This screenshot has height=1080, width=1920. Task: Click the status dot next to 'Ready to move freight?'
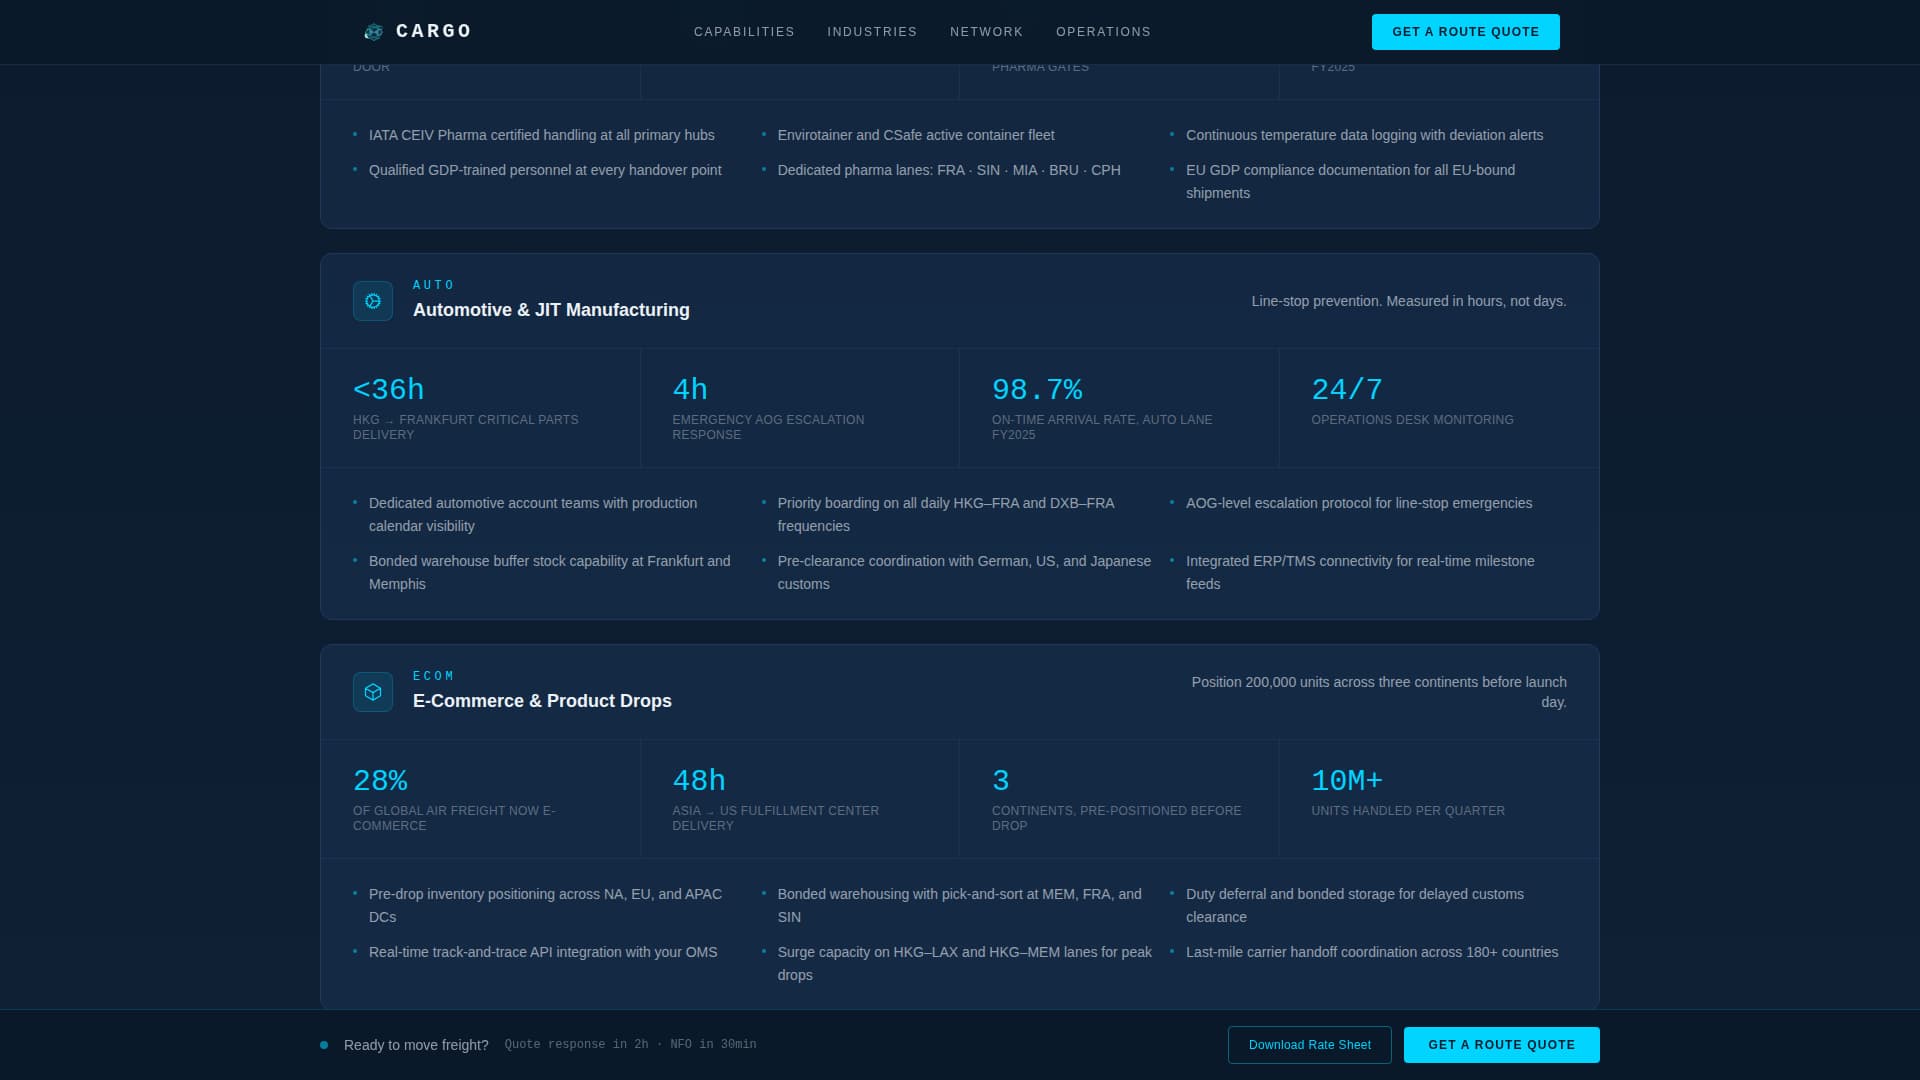point(323,1044)
